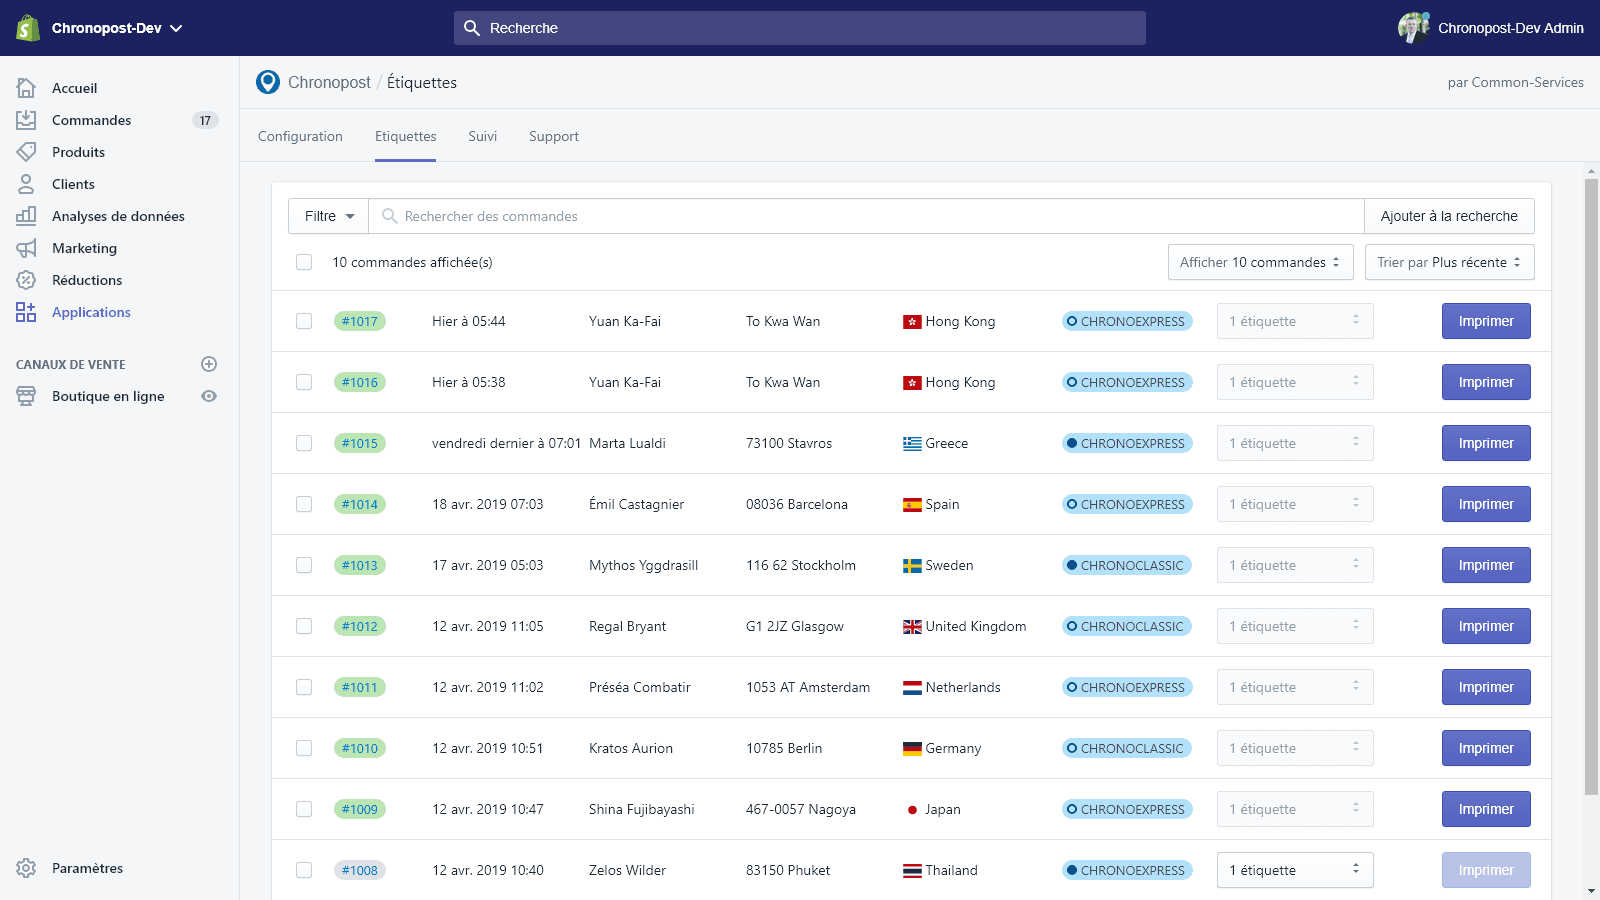Click the Shopify logo top left

pyautogui.click(x=25, y=27)
